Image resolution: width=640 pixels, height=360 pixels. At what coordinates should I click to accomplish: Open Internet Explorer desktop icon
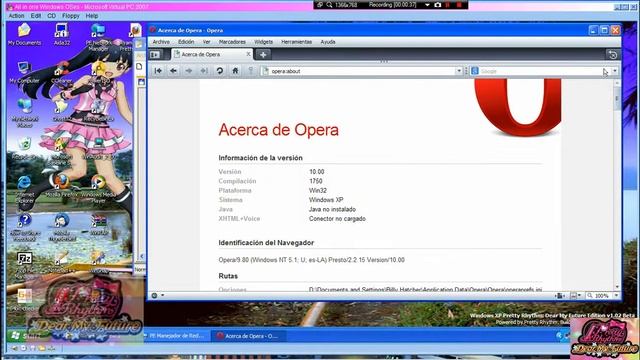pos(24,189)
